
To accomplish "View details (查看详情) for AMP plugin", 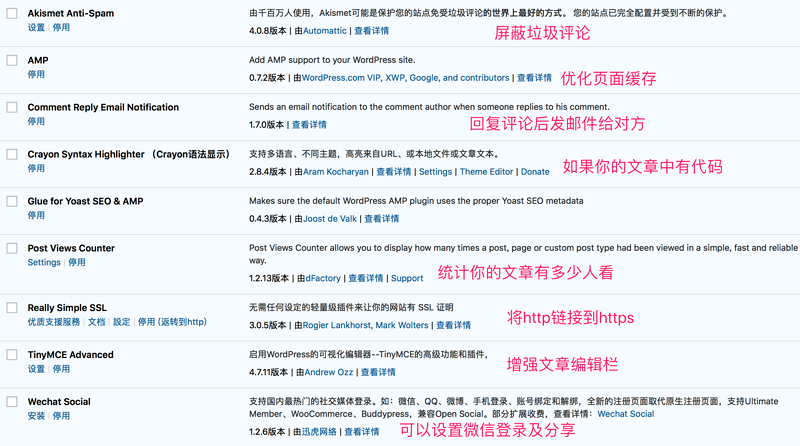I will (x=534, y=78).
